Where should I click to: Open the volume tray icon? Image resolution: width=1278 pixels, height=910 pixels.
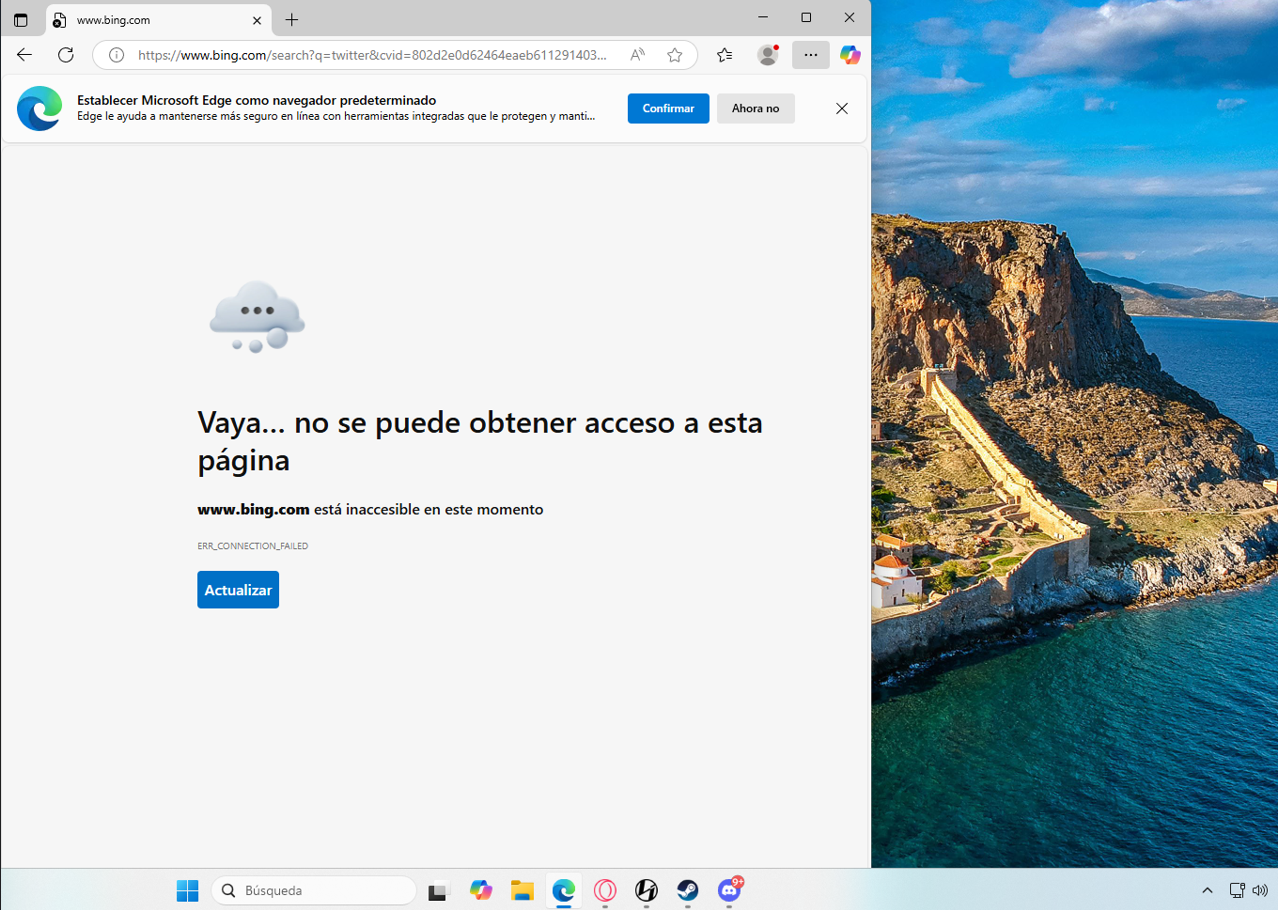(x=1260, y=890)
